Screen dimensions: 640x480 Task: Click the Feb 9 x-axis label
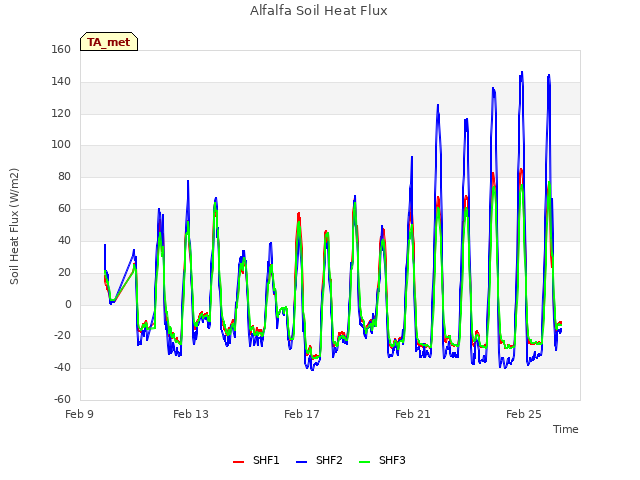click(x=80, y=414)
